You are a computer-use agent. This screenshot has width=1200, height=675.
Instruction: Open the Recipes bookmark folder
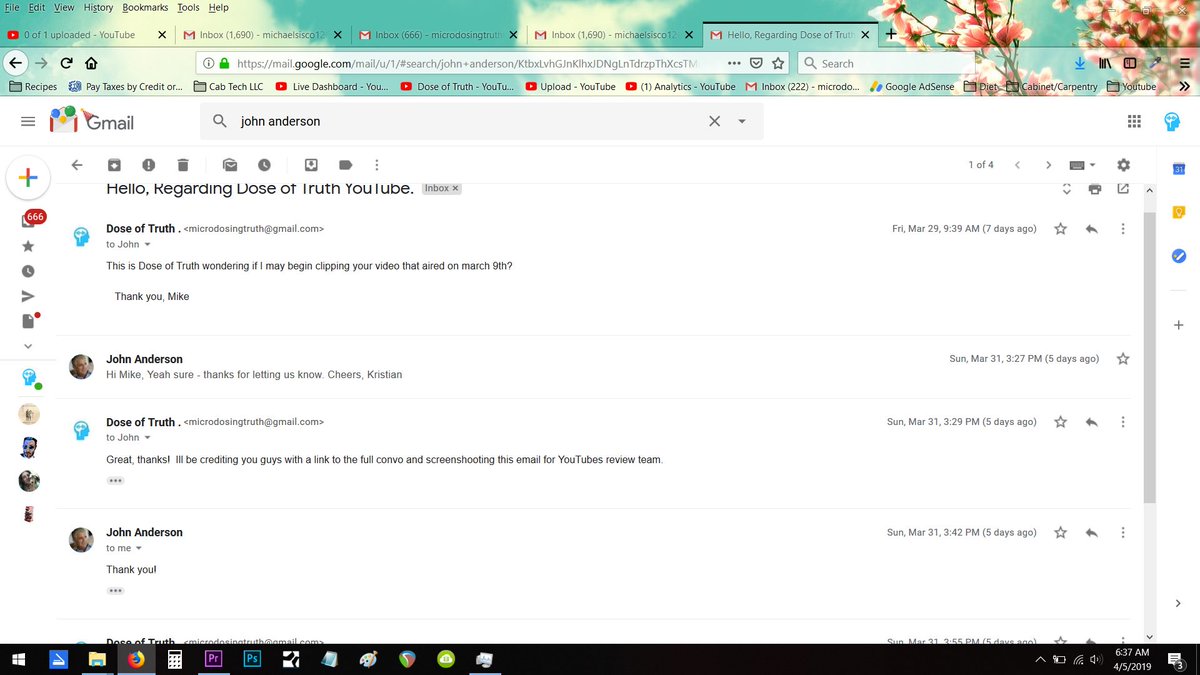tap(33, 86)
